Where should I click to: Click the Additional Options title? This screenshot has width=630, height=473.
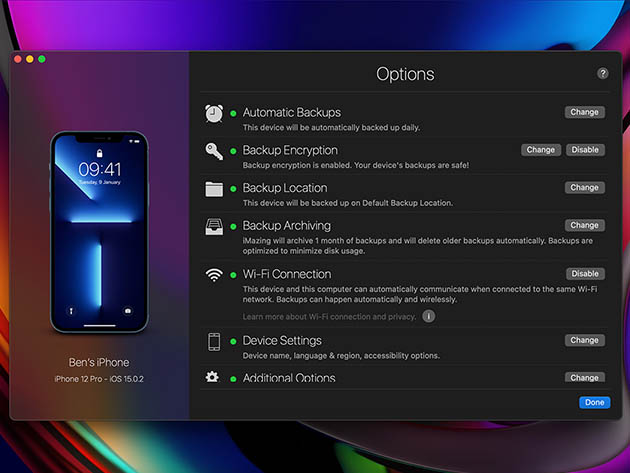click(289, 378)
